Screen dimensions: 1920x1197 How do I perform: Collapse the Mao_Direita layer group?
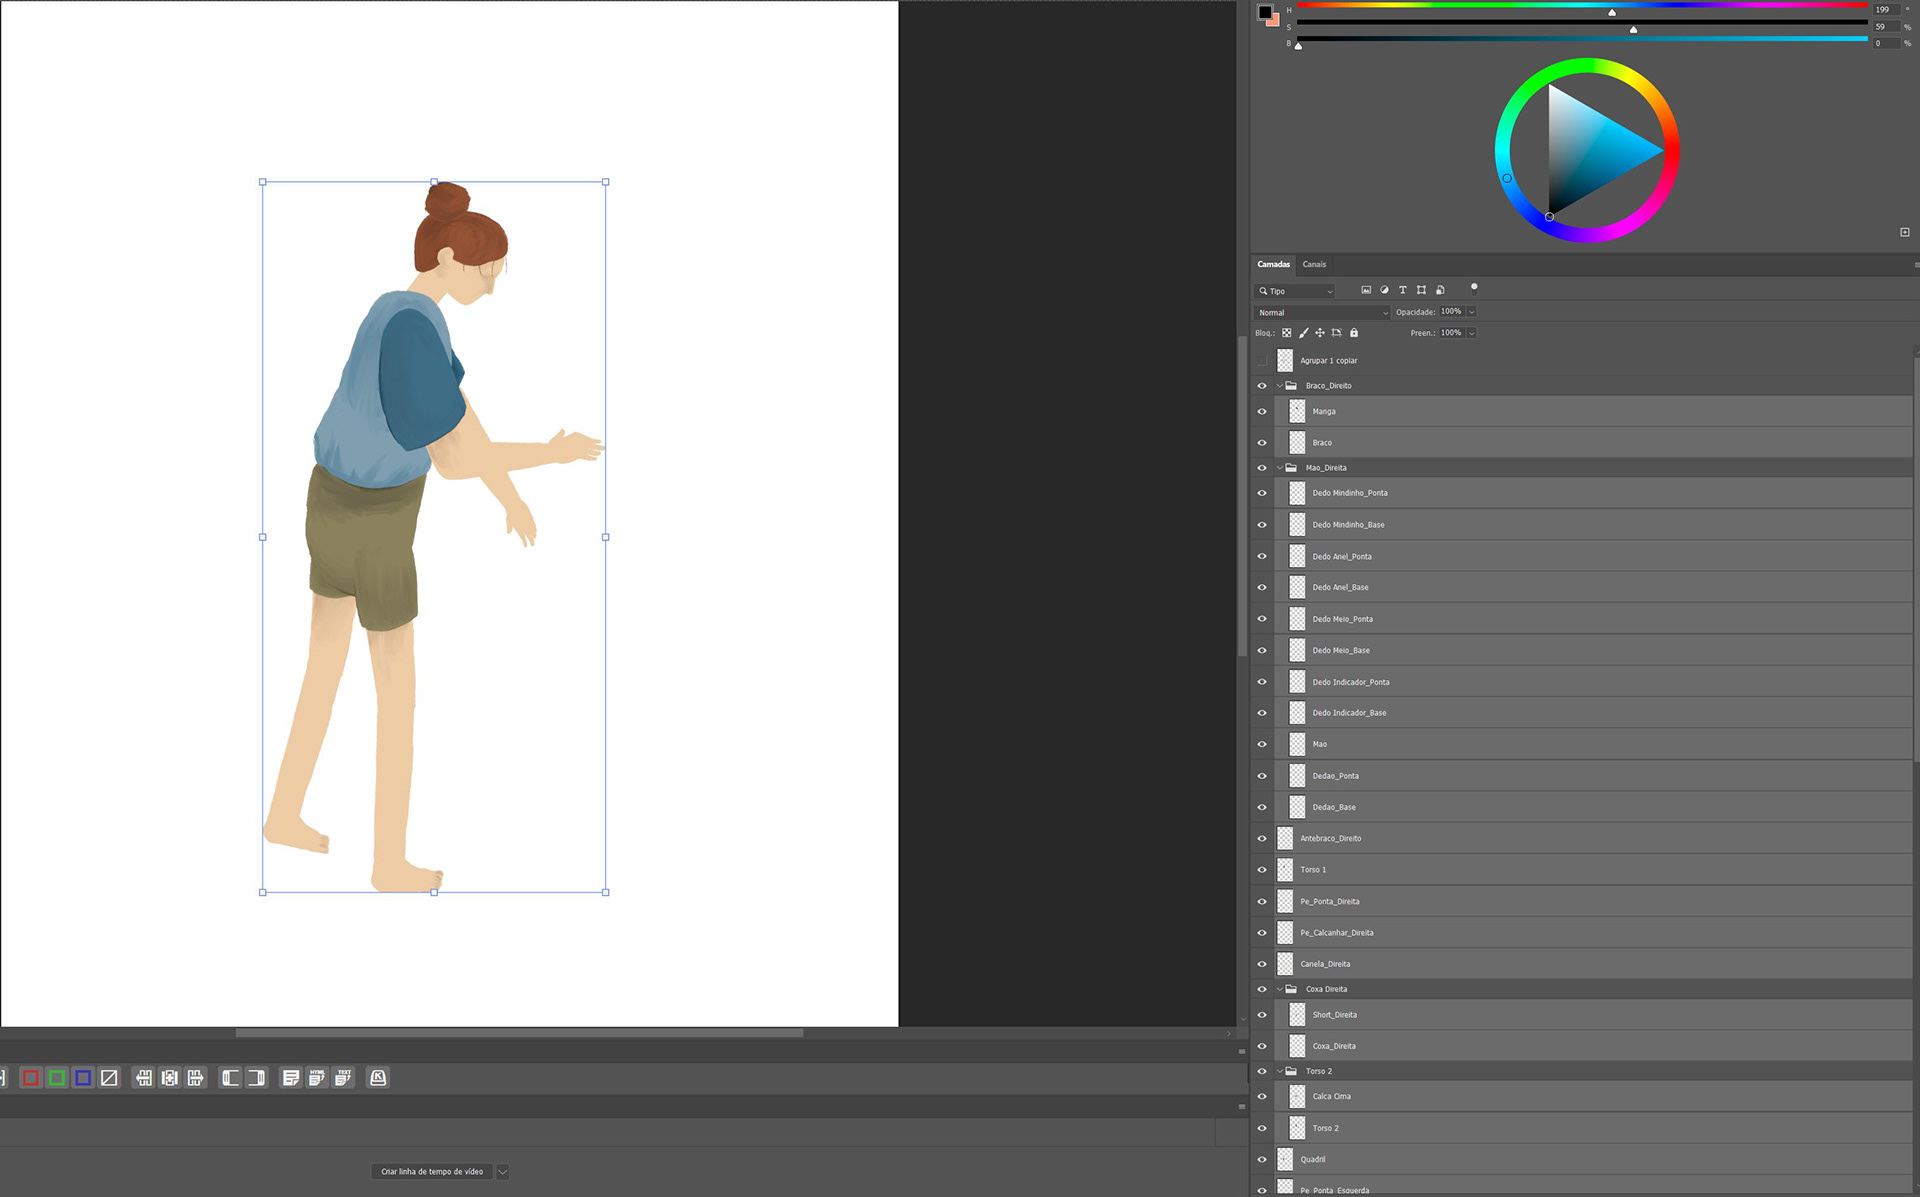coord(1279,468)
